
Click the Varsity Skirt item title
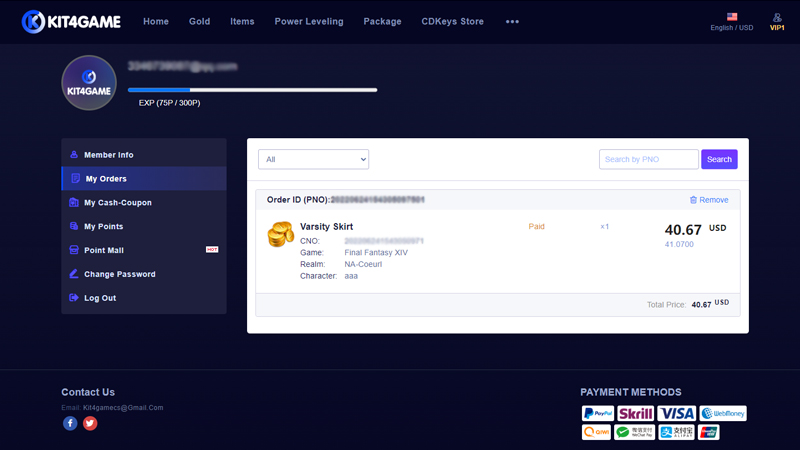327,227
